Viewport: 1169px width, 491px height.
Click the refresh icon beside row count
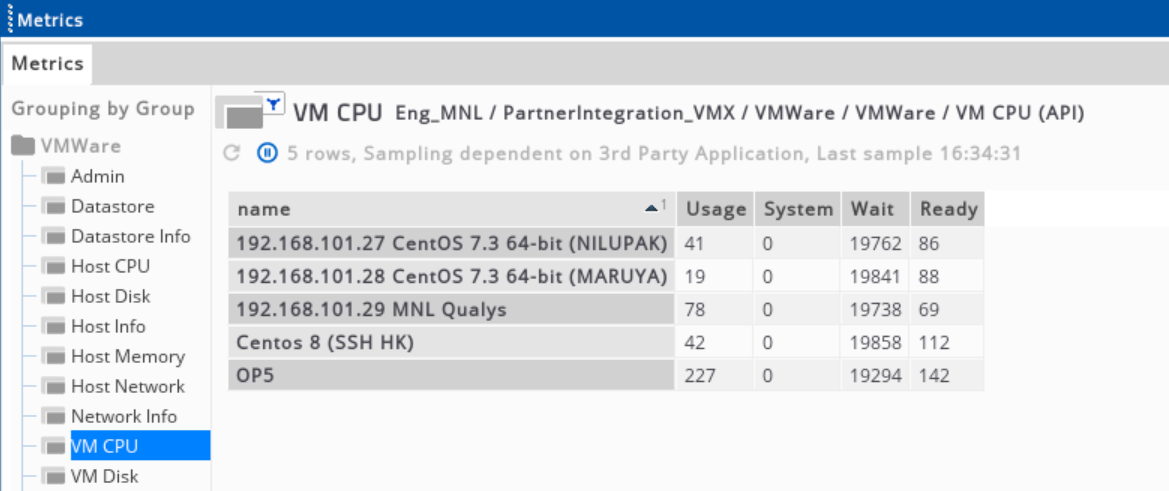(x=232, y=153)
